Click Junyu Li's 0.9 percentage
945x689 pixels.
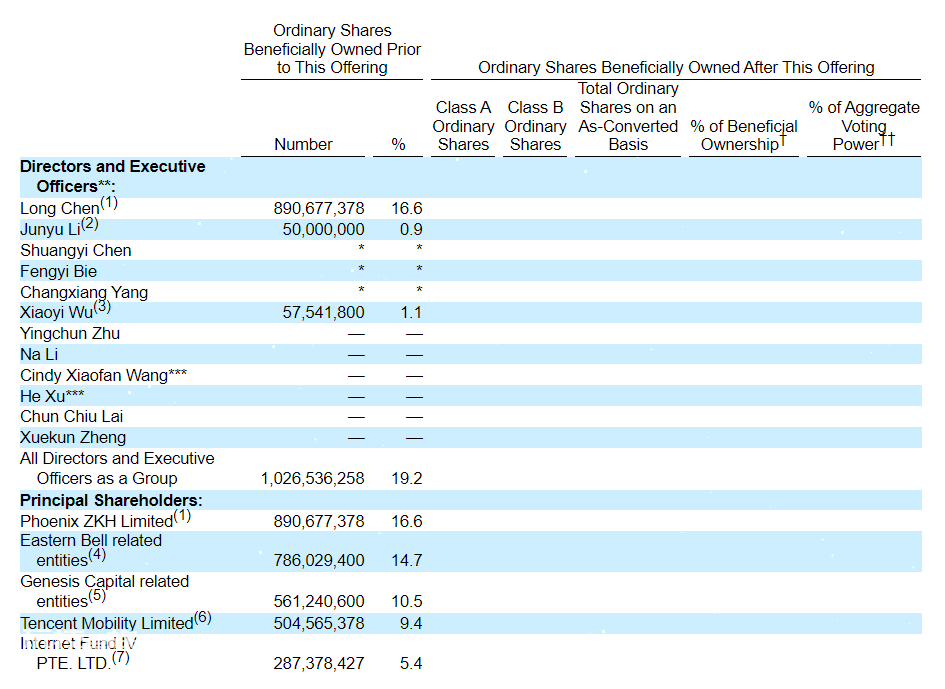pos(411,230)
